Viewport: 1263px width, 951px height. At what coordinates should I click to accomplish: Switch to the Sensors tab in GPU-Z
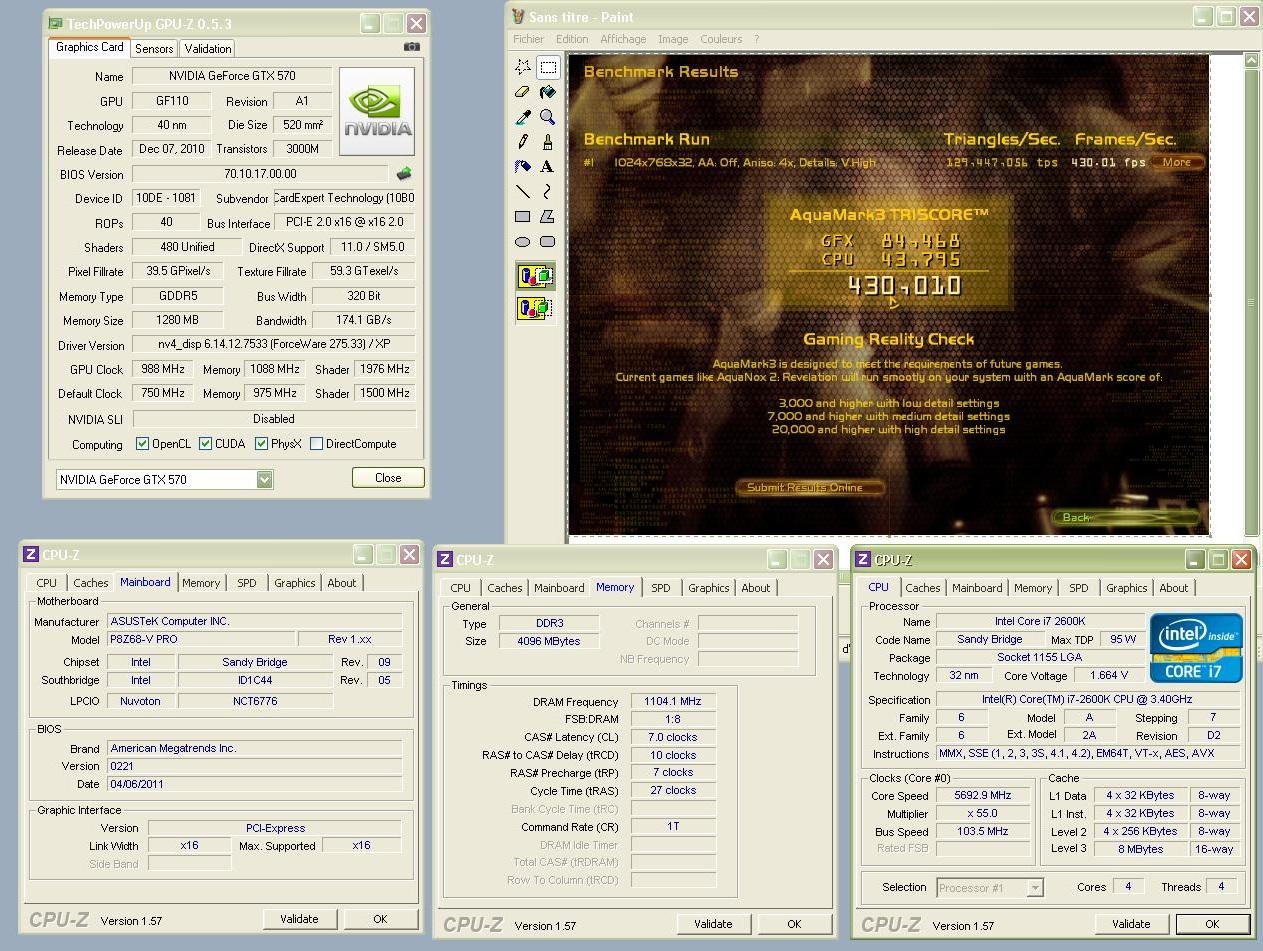(154, 48)
